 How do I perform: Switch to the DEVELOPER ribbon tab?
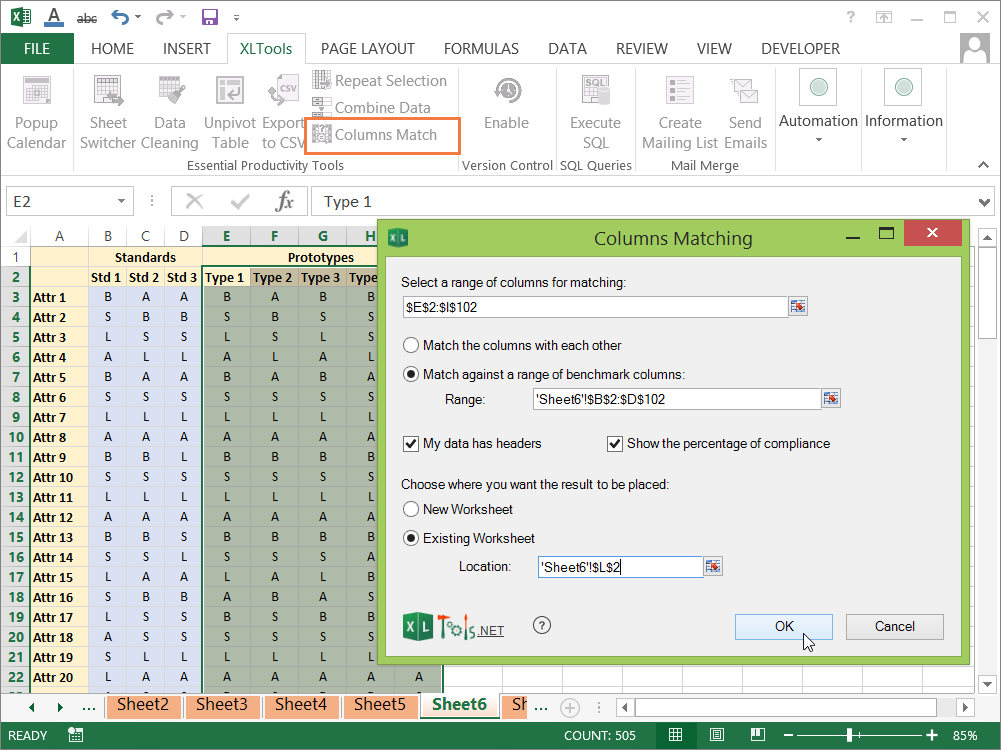point(800,48)
